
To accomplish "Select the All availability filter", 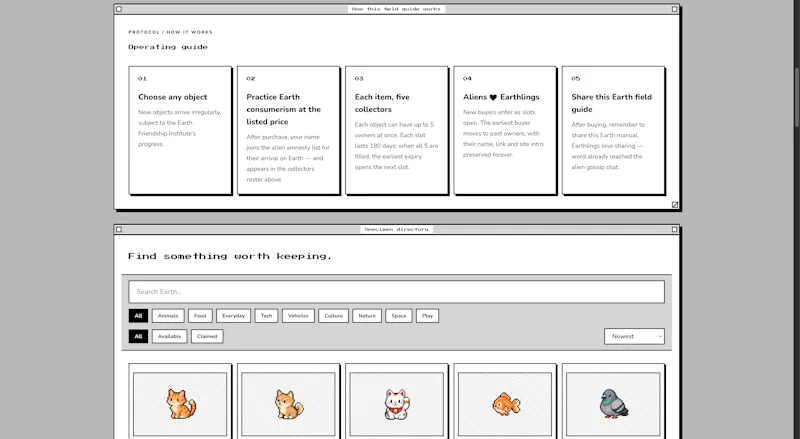I will pyautogui.click(x=138, y=336).
